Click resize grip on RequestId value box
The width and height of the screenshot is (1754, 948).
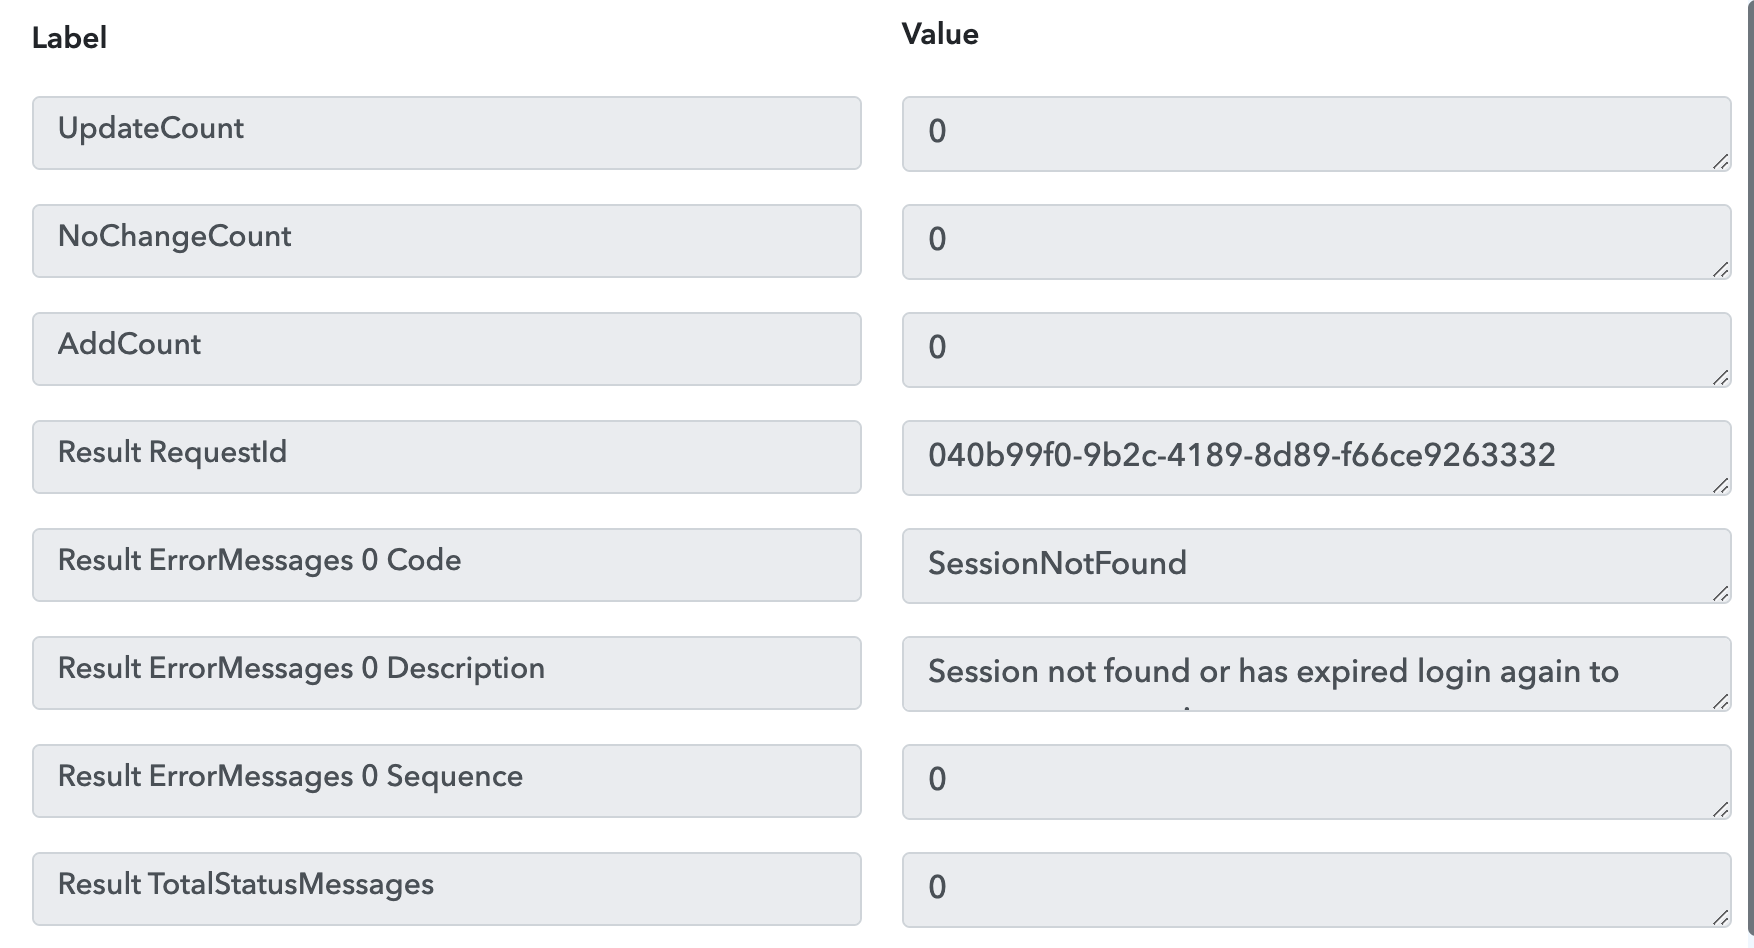[1721, 486]
